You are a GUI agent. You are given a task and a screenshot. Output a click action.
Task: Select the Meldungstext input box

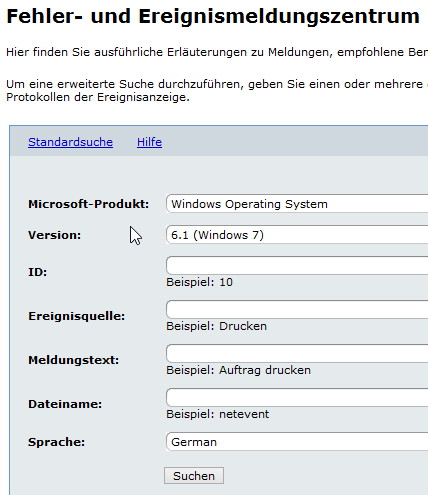click(297, 354)
